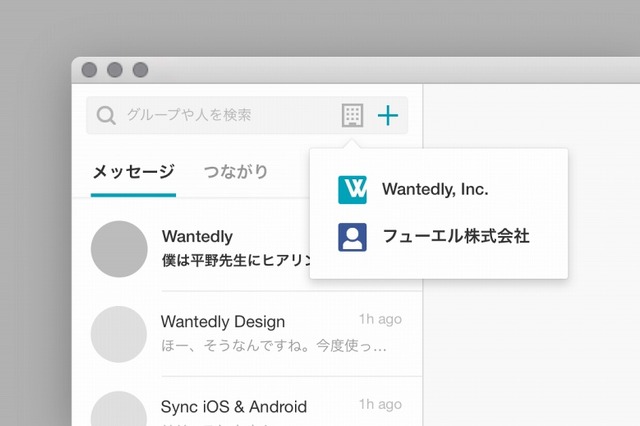The height and width of the screenshot is (426, 640).
Task: Click the ほー、そうなんですね message preview
Action: click(273, 346)
